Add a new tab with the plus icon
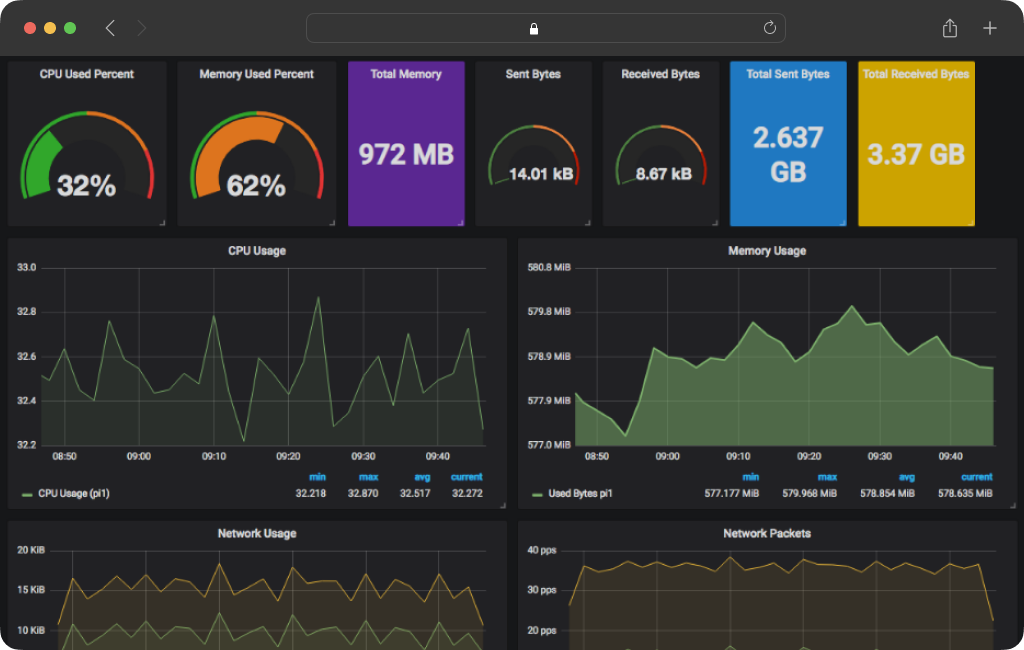The width and height of the screenshot is (1024, 650). (989, 28)
